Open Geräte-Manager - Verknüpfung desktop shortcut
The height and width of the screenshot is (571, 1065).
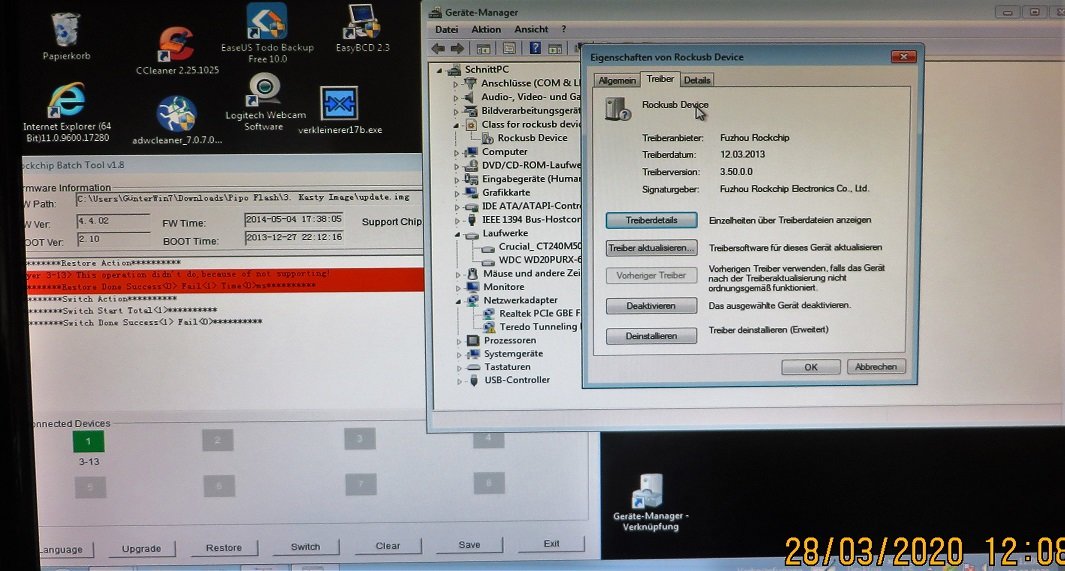(x=650, y=502)
